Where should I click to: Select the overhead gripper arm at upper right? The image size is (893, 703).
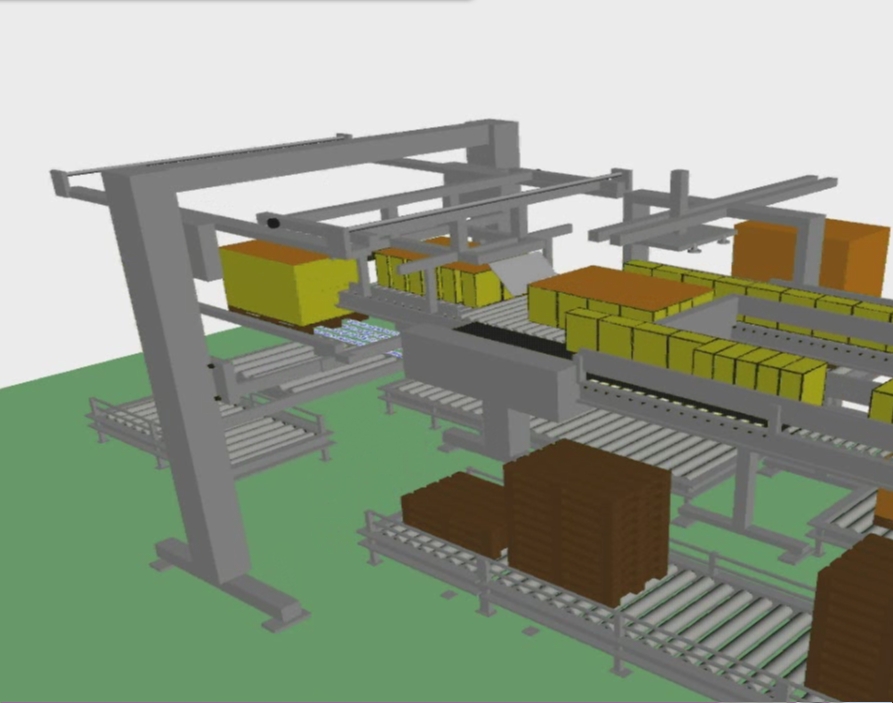click(720, 205)
